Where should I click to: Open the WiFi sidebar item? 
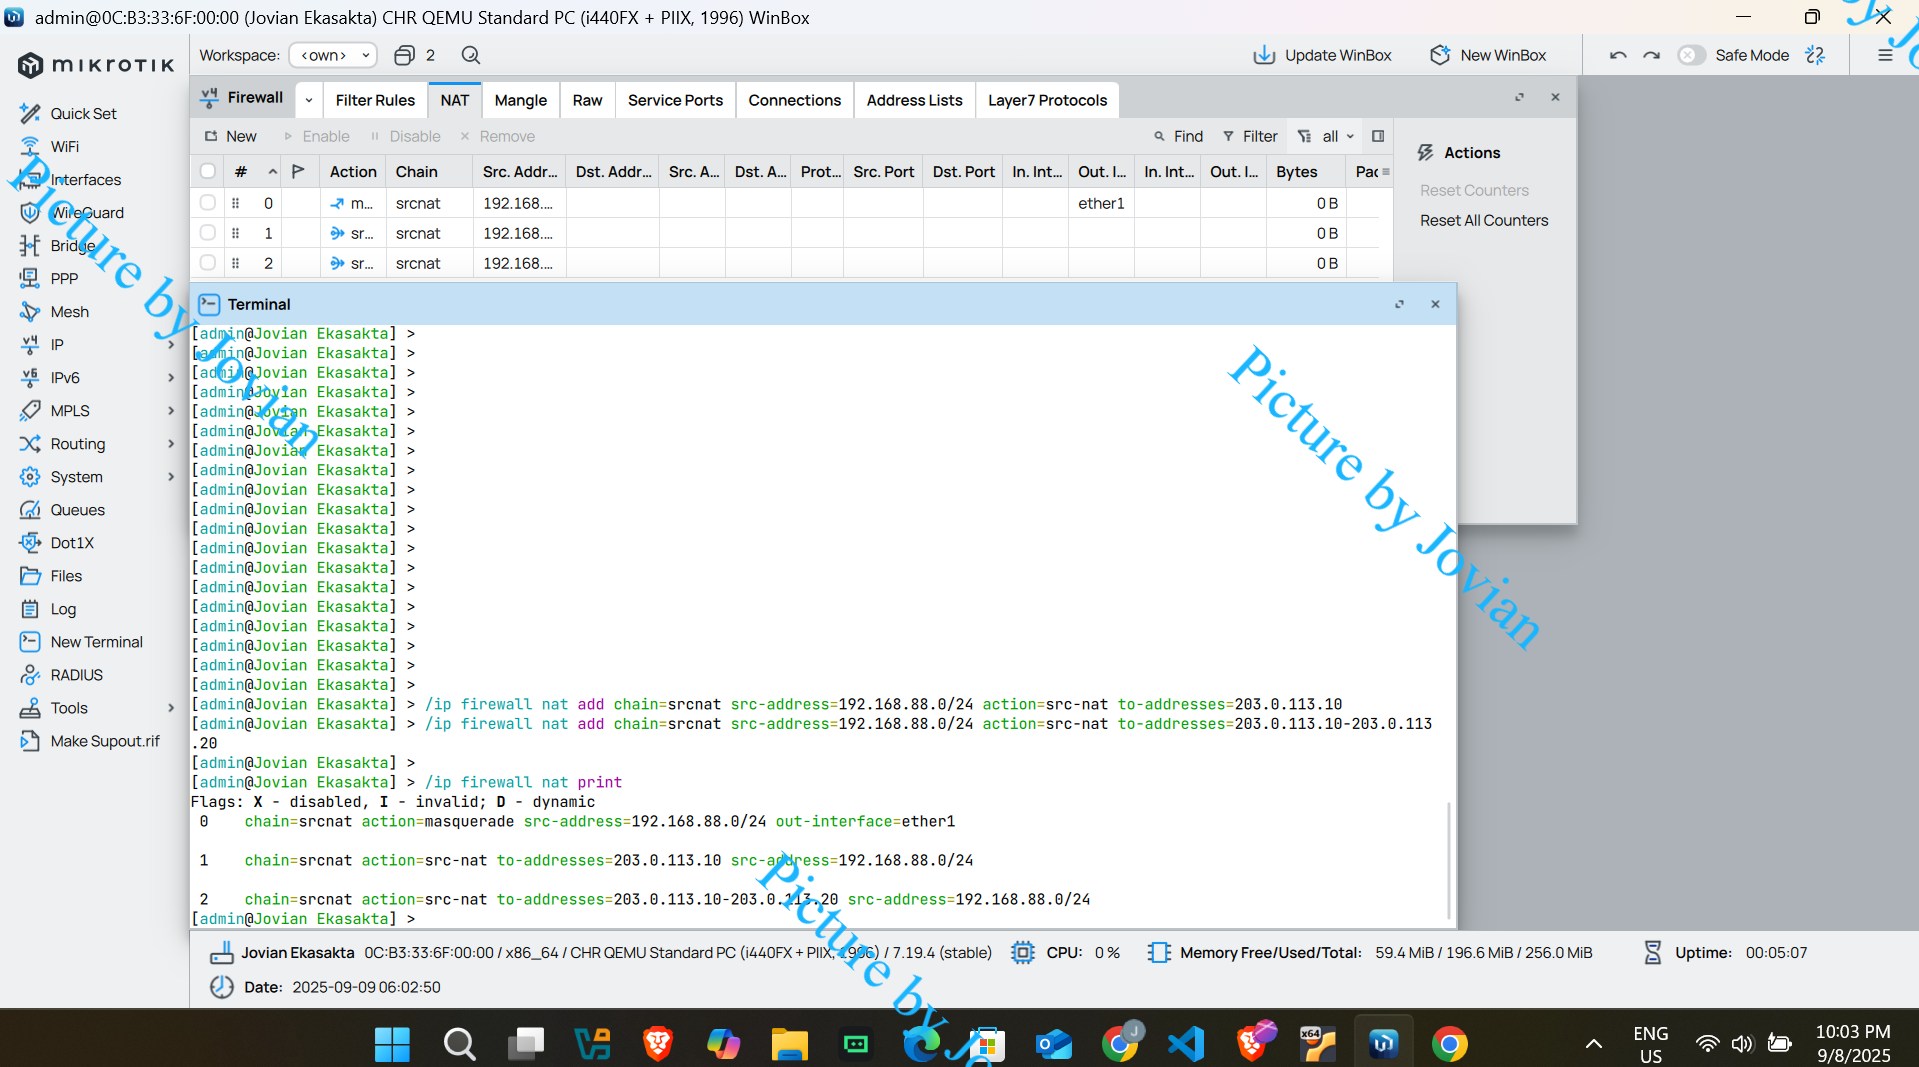pos(64,146)
